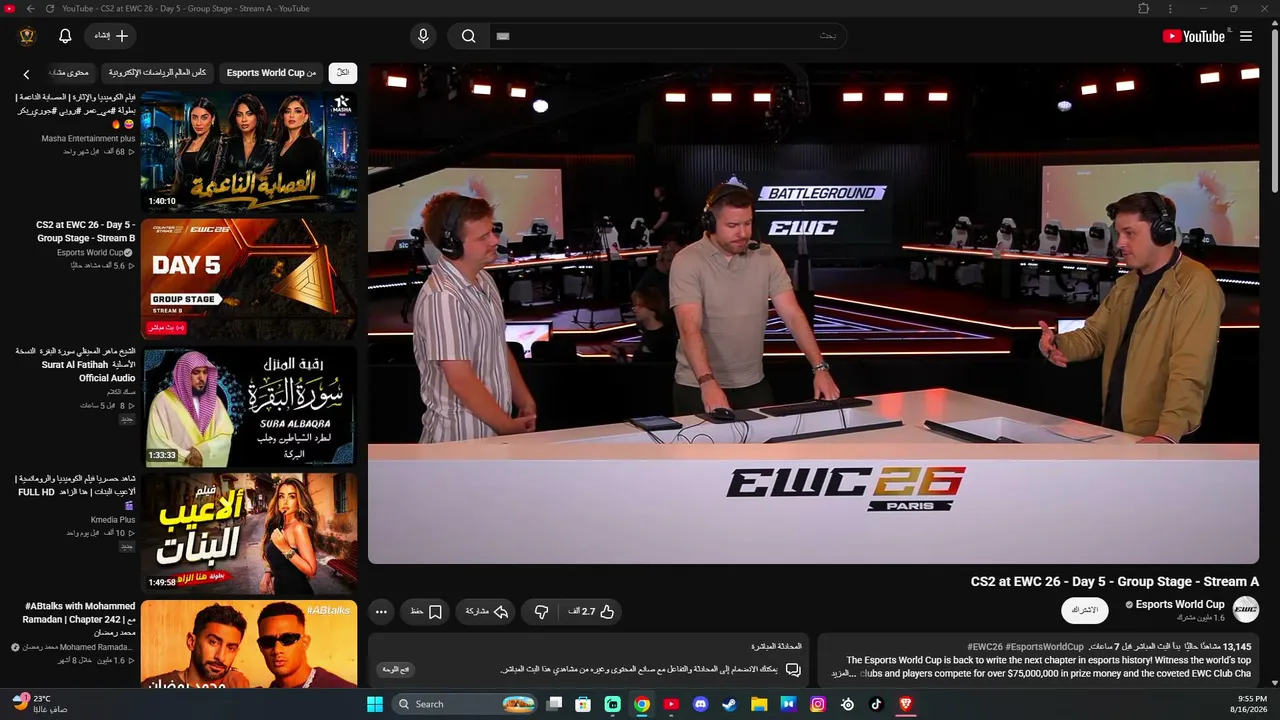1280x720 pixels.
Task: Open the YouTube hamburger guide menu
Action: [1246, 36]
